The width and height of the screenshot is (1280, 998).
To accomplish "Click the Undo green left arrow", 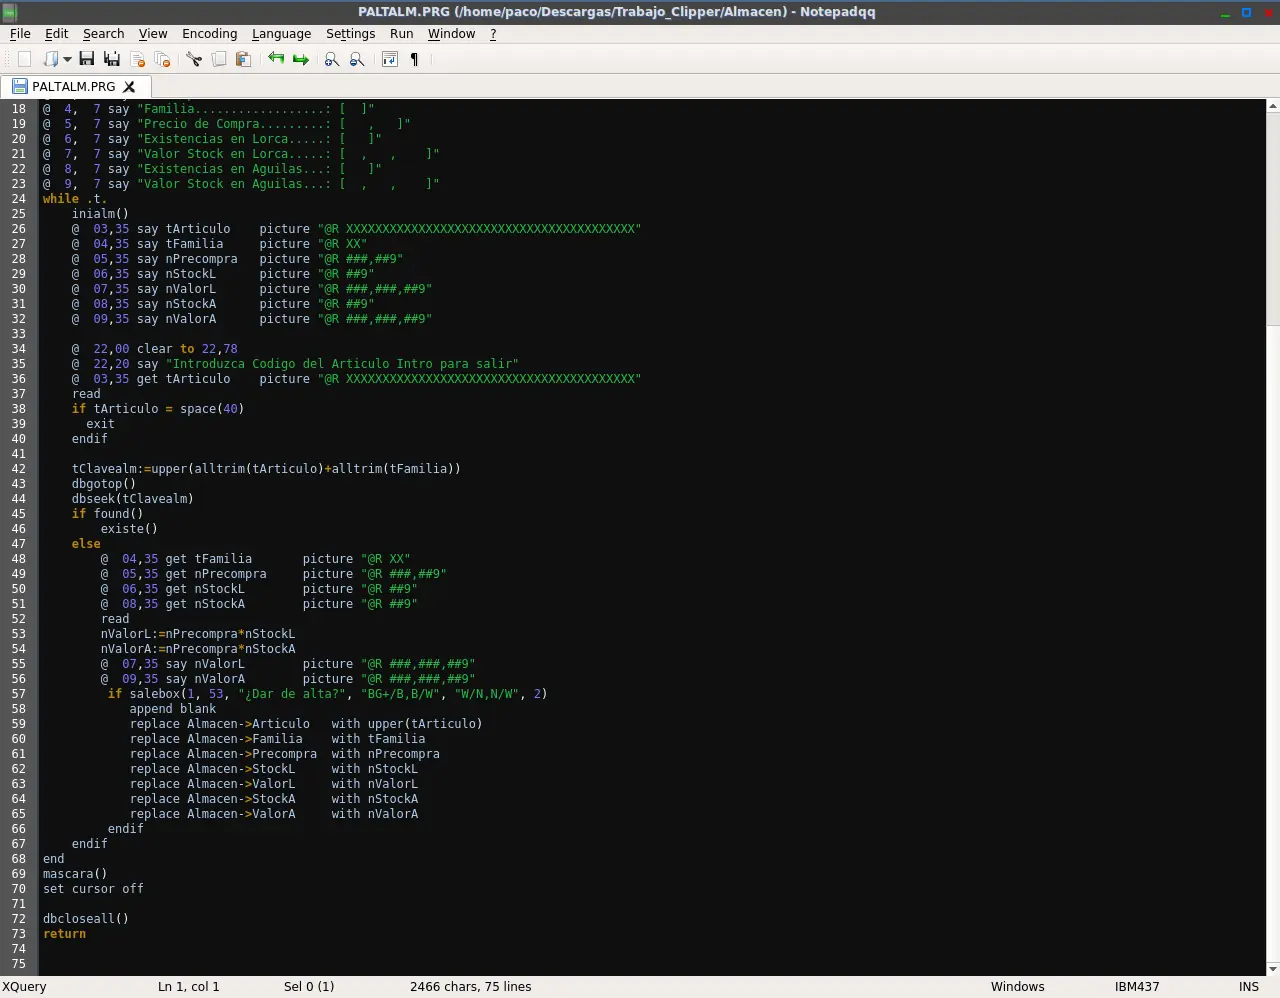I will (x=276, y=59).
